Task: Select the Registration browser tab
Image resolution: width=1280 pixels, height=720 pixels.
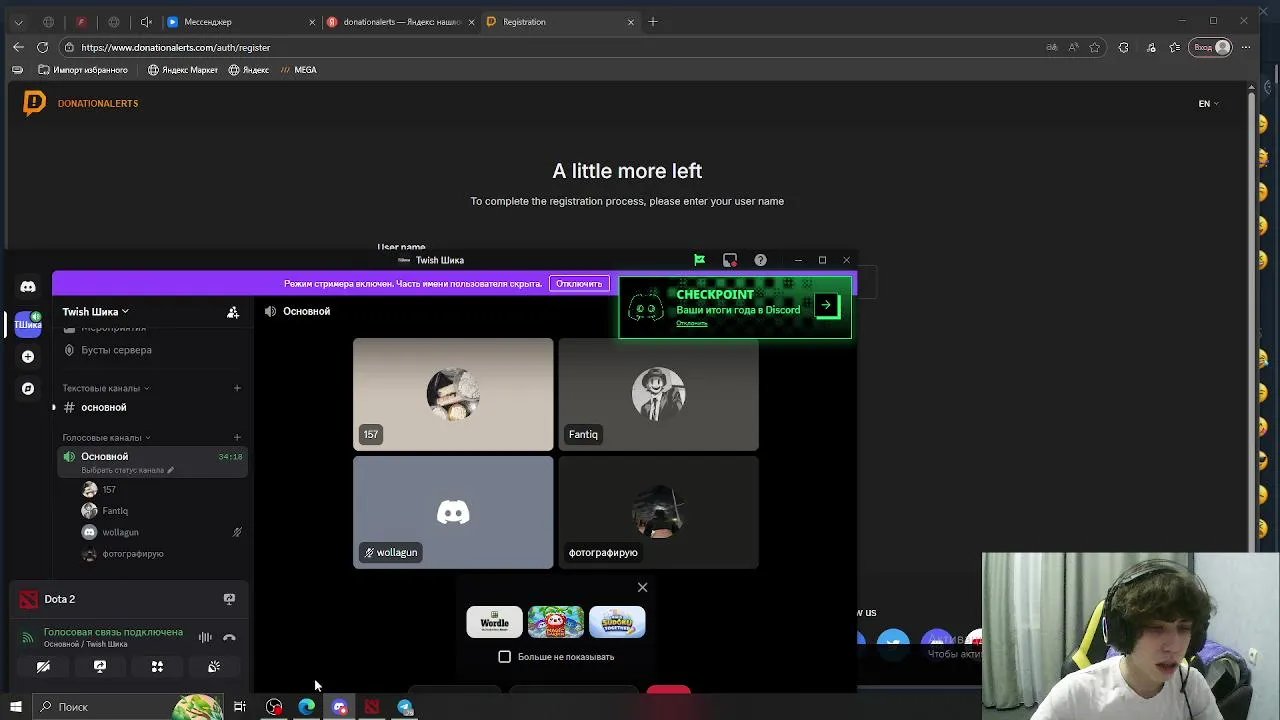Action: [x=560, y=22]
